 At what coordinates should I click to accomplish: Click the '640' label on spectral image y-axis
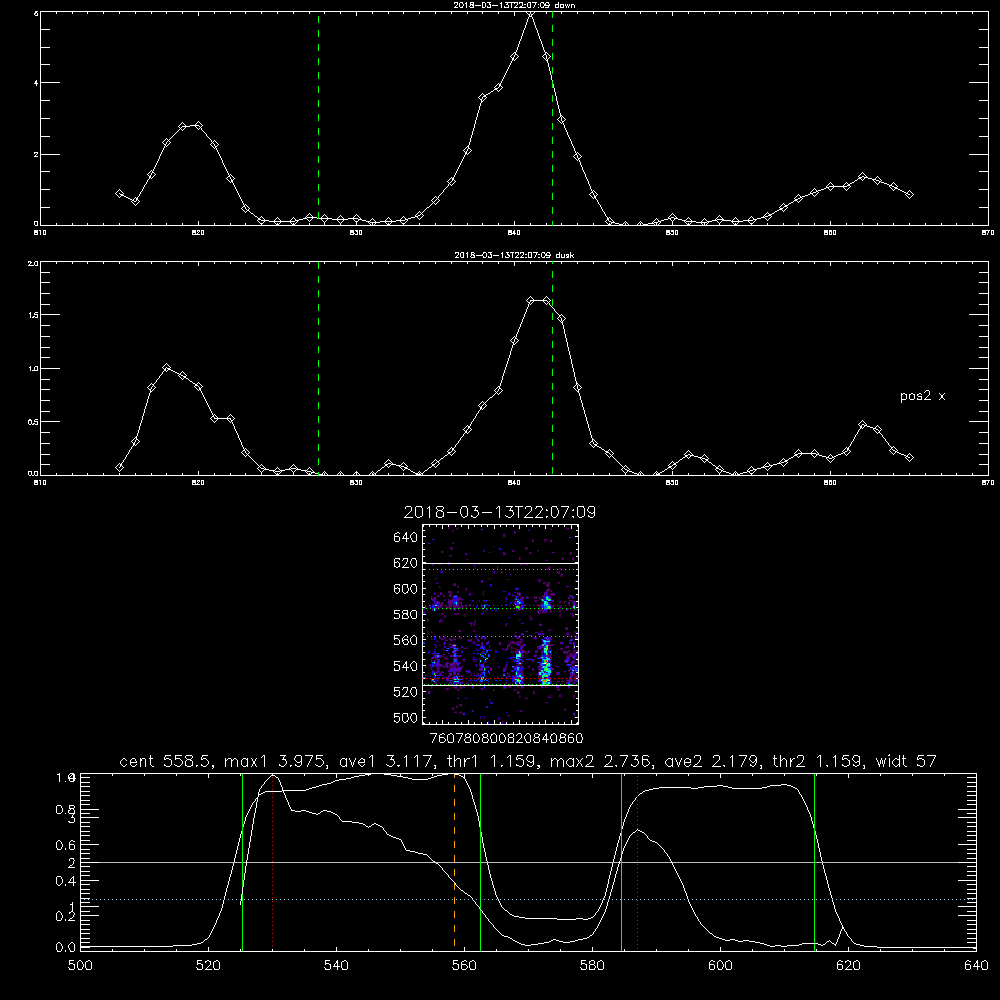406,538
